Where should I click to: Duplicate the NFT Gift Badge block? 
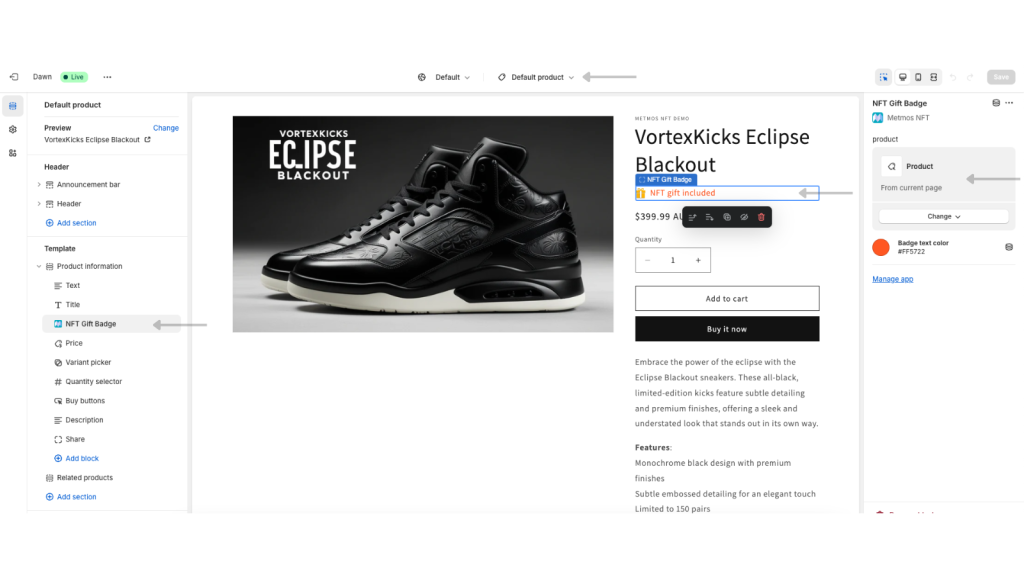727,217
